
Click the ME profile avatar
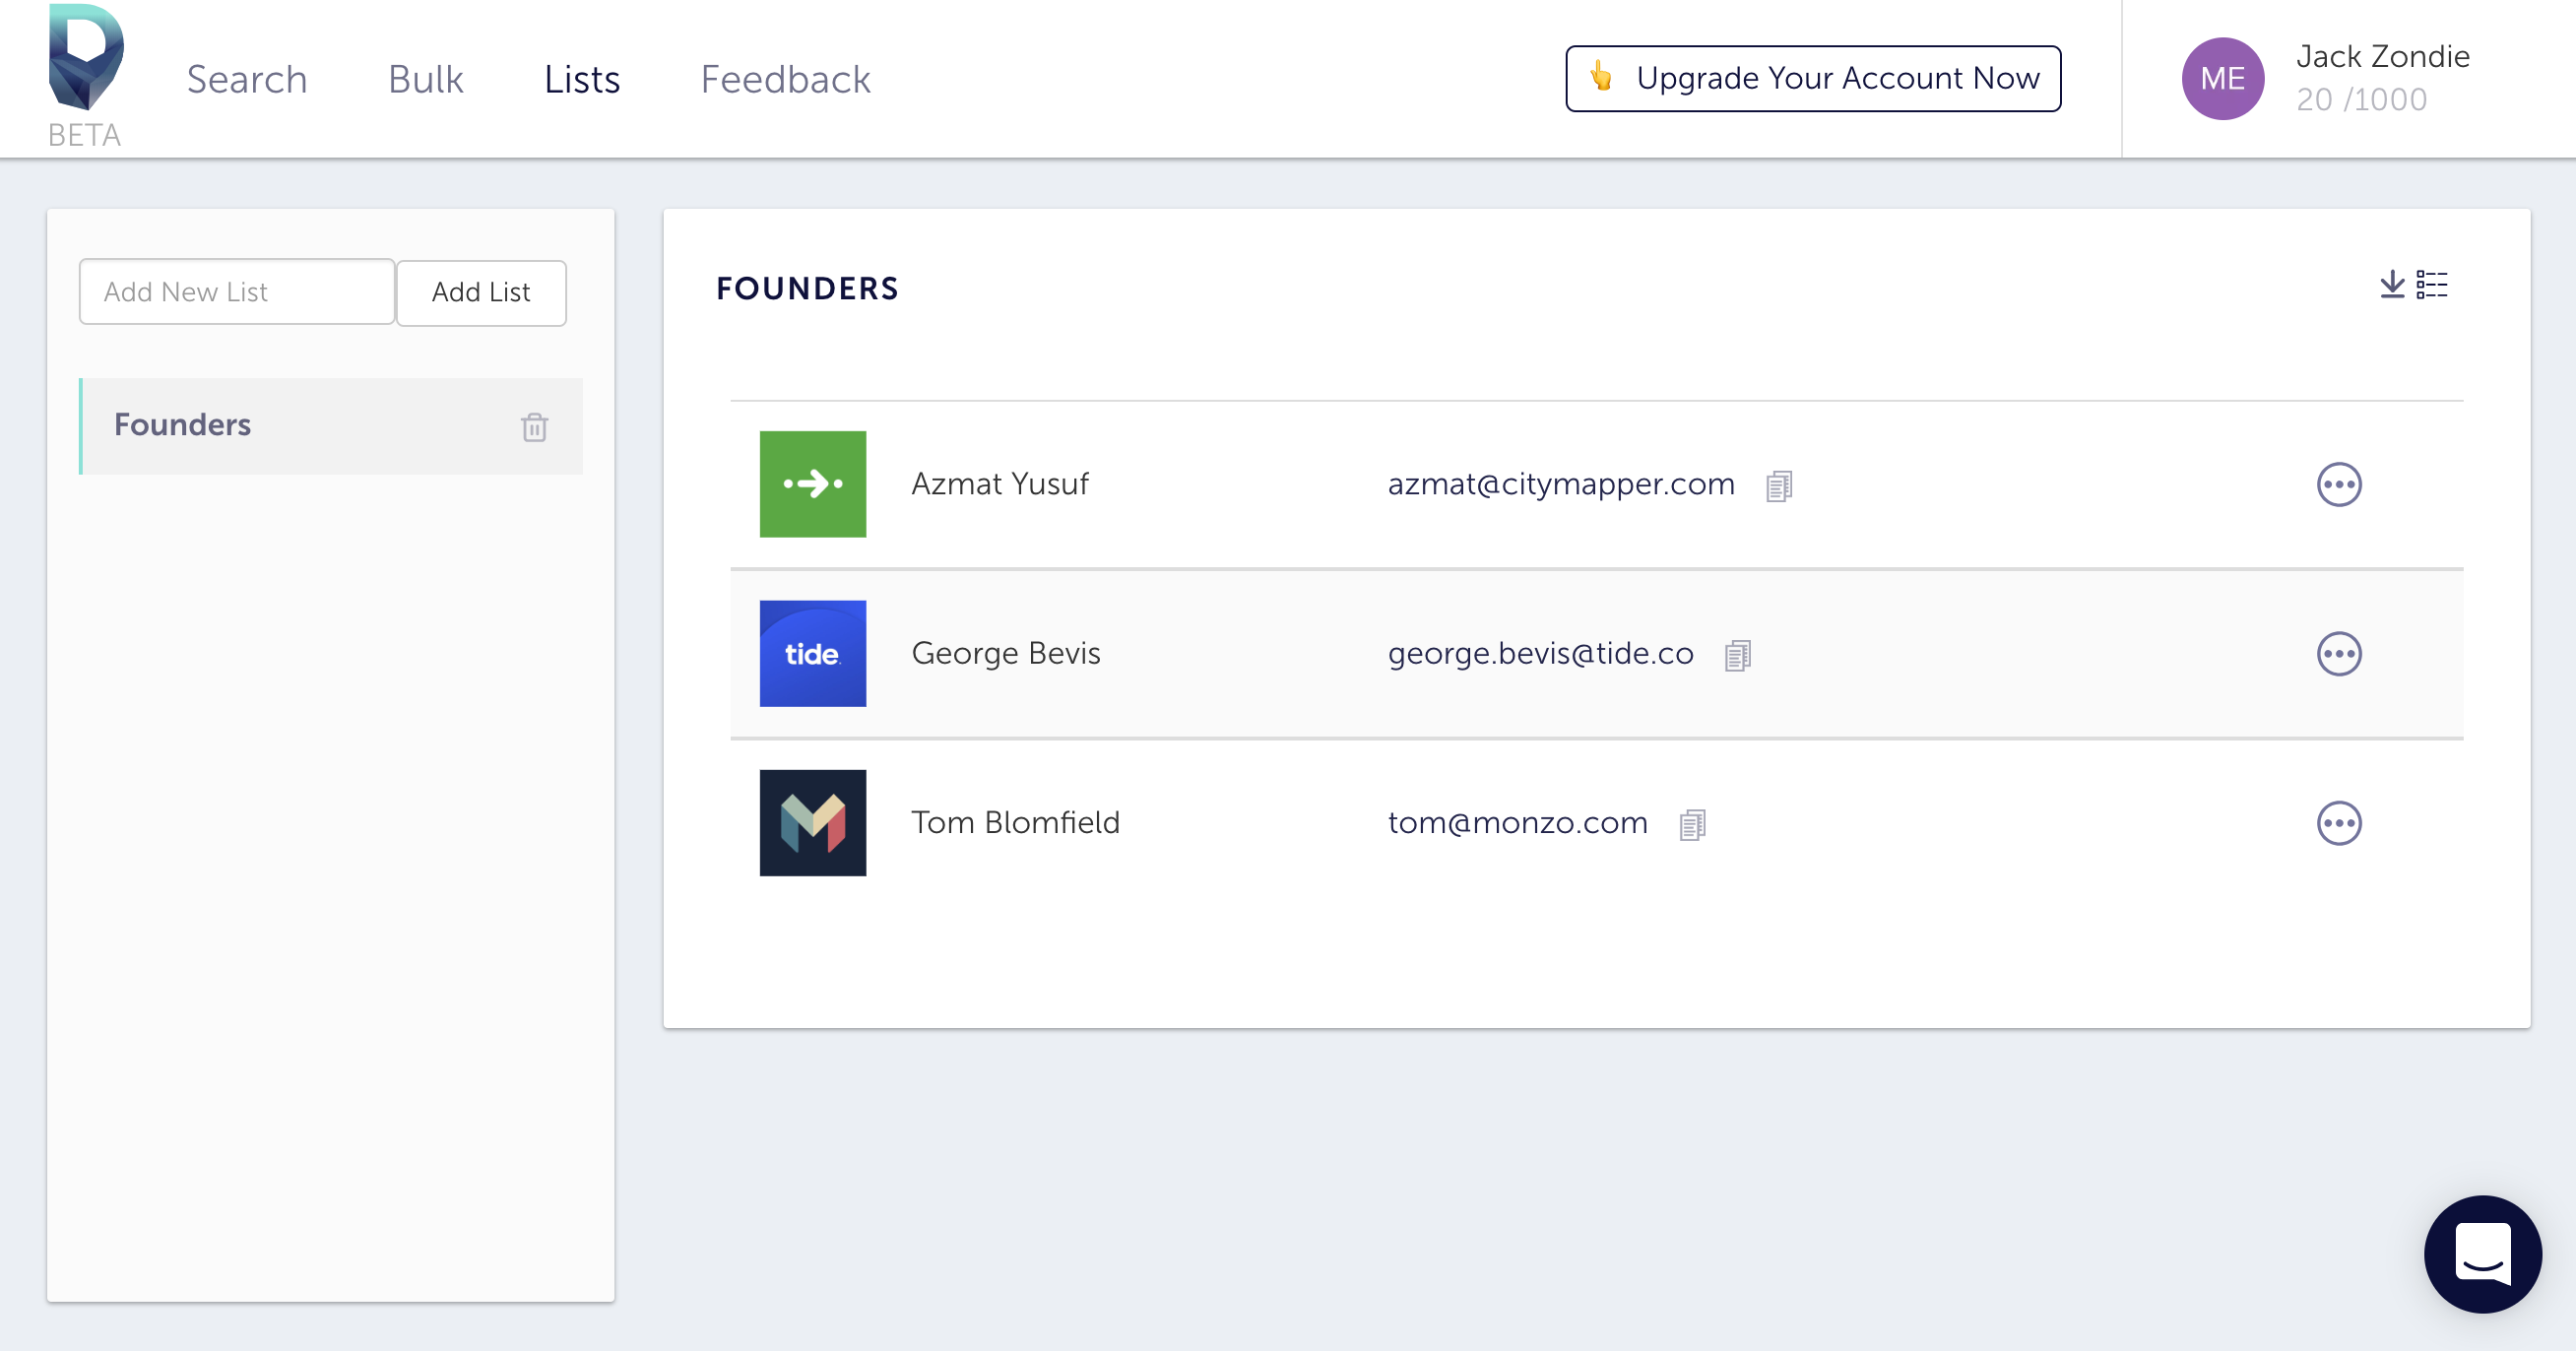click(x=2222, y=78)
